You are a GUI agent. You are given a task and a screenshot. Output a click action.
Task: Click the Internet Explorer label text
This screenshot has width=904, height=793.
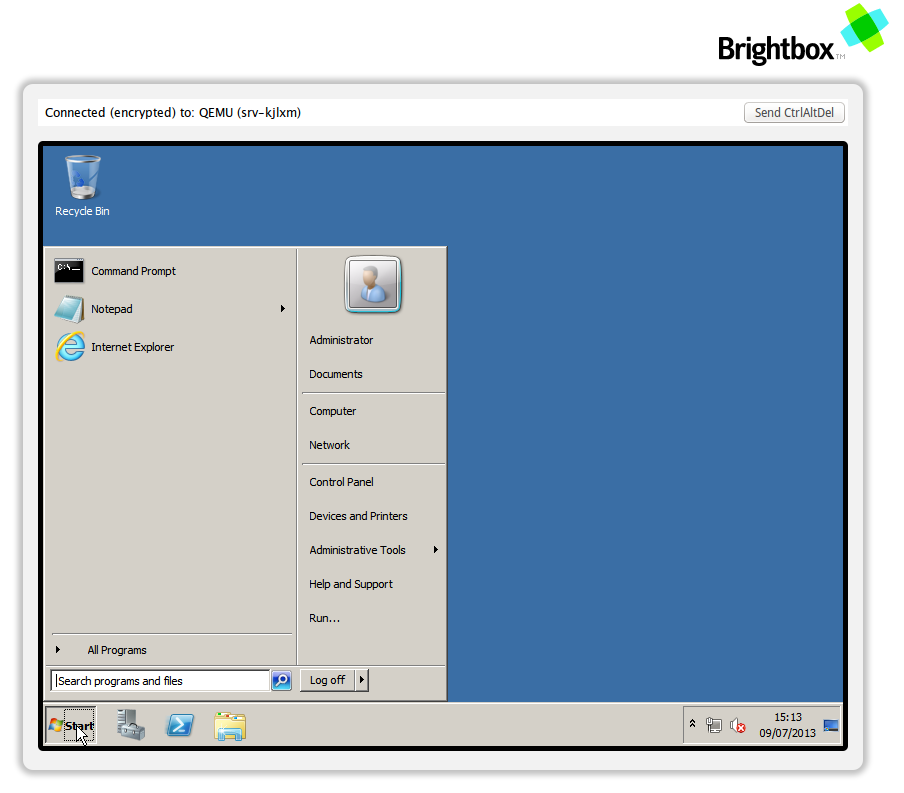(x=133, y=347)
